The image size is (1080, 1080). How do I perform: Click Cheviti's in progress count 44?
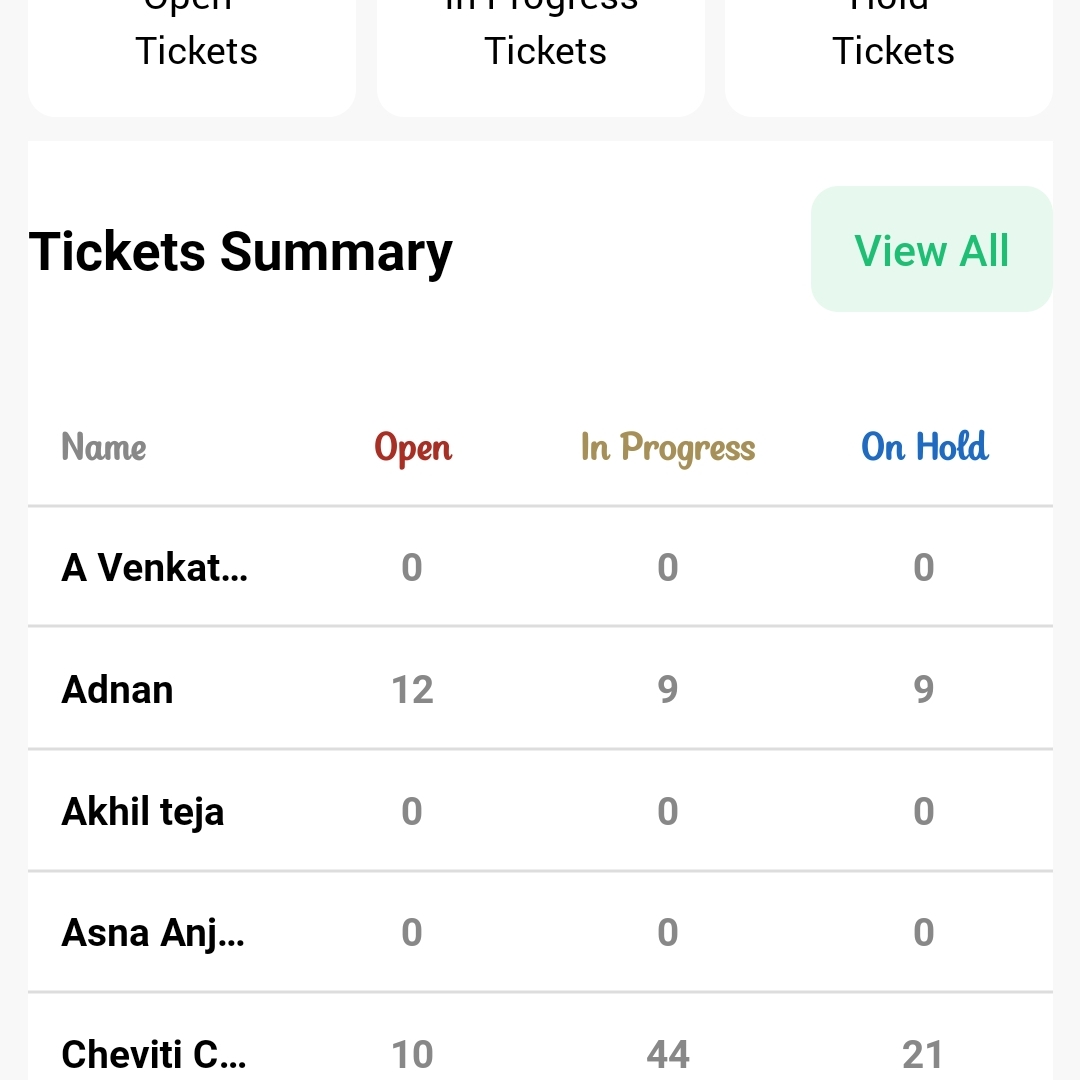click(668, 1054)
